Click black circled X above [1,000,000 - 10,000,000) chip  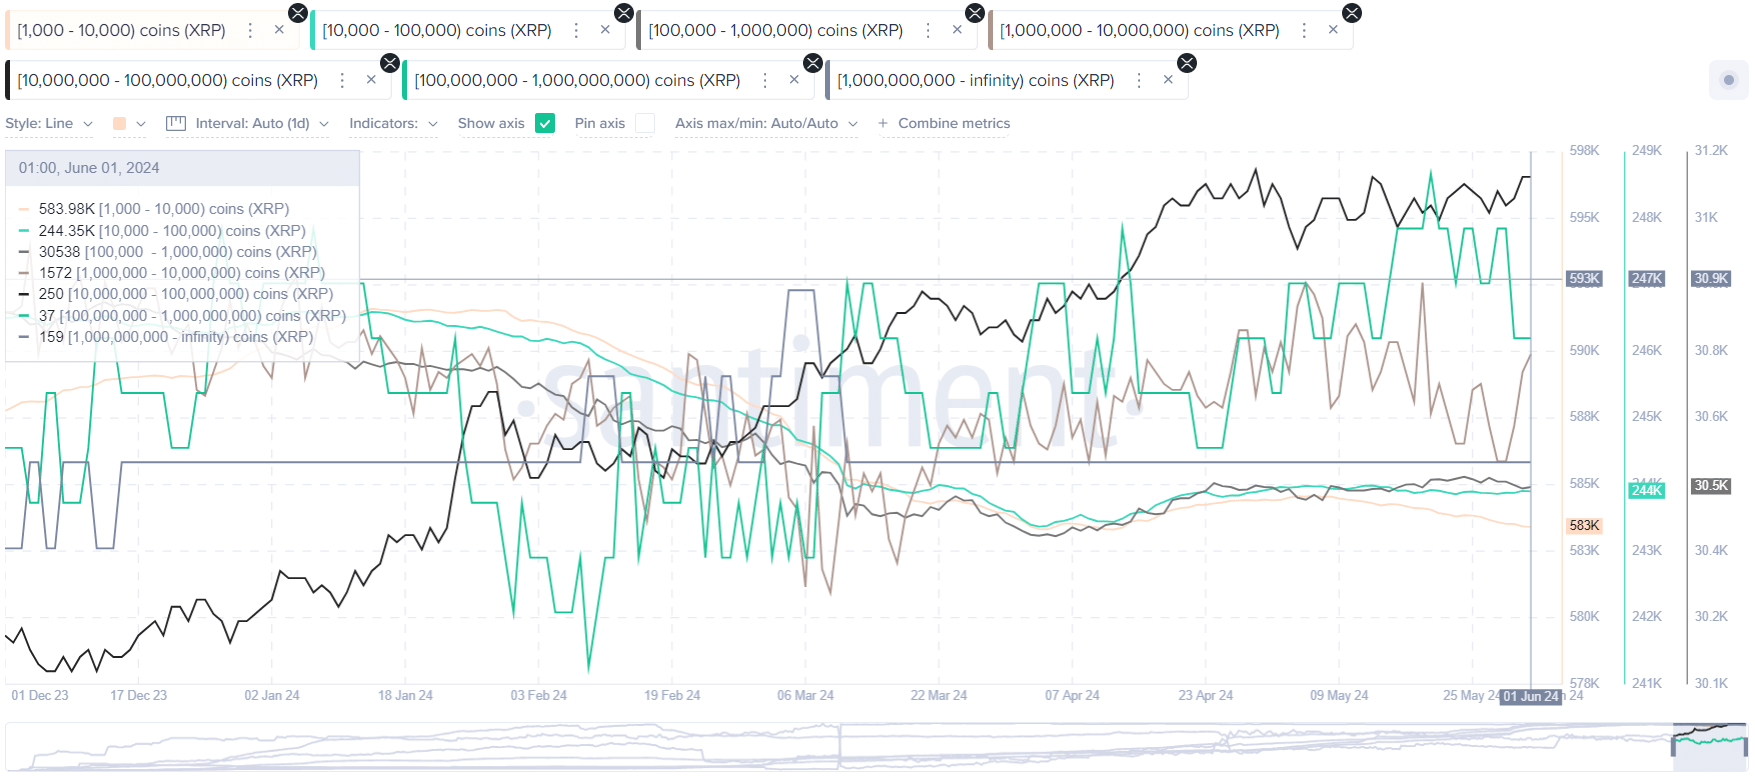pyautogui.click(x=1352, y=13)
